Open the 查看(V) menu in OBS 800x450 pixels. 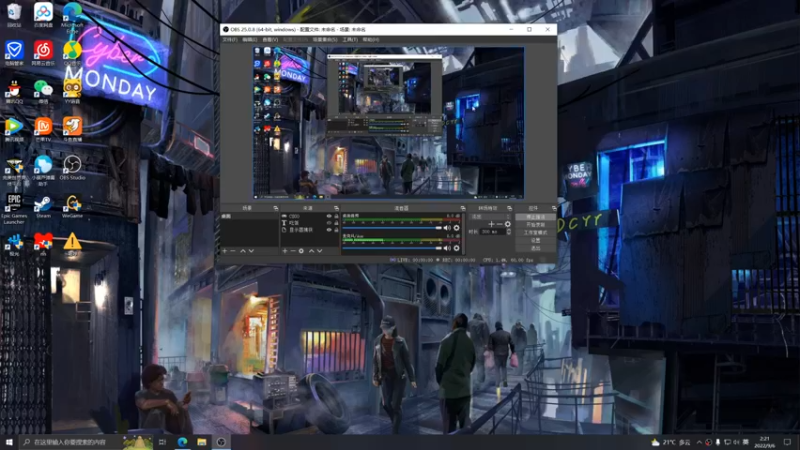[x=270, y=39]
